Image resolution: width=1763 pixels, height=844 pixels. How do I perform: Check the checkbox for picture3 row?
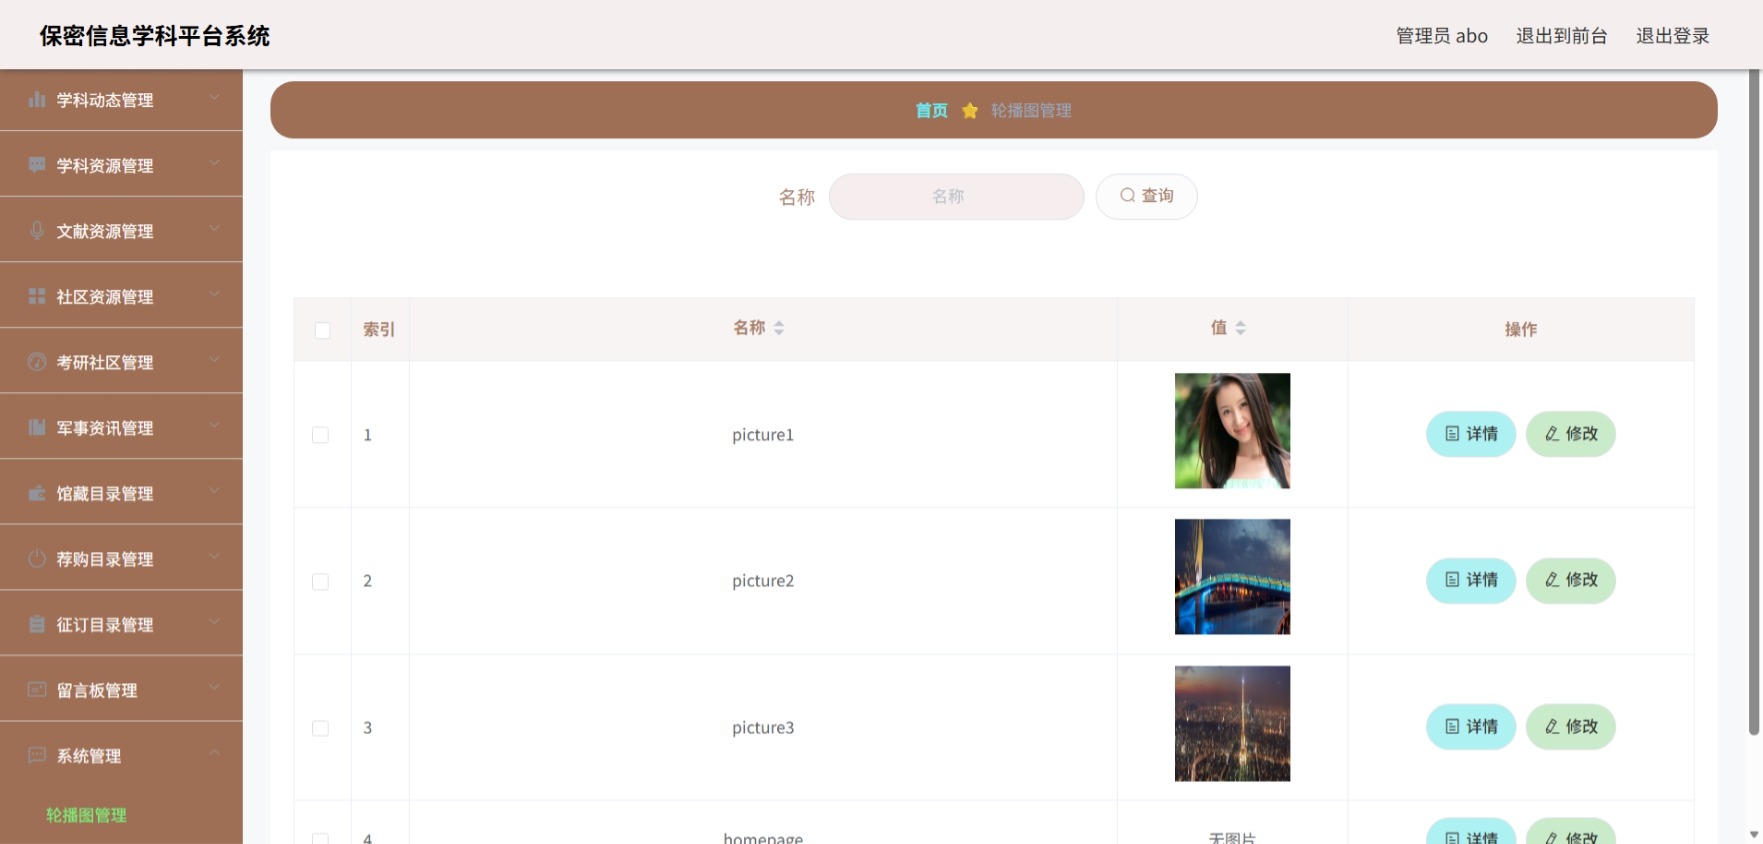coord(320,728)
